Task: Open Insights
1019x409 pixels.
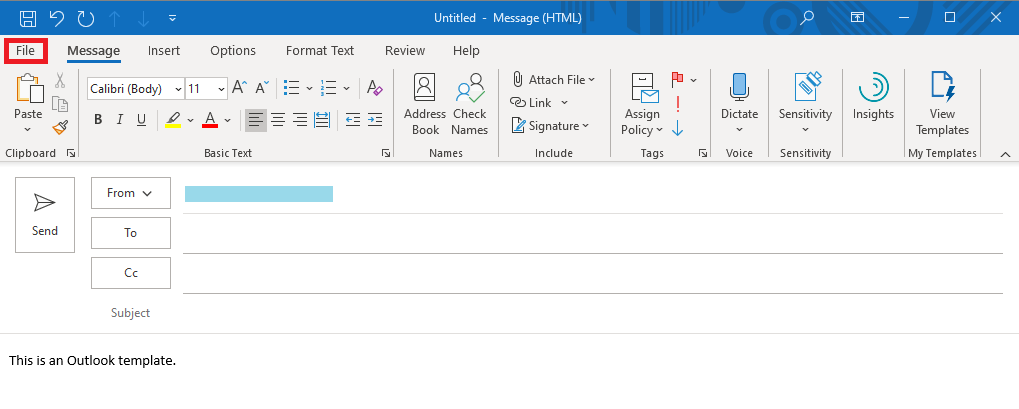Action: click(x=873, y=98)
